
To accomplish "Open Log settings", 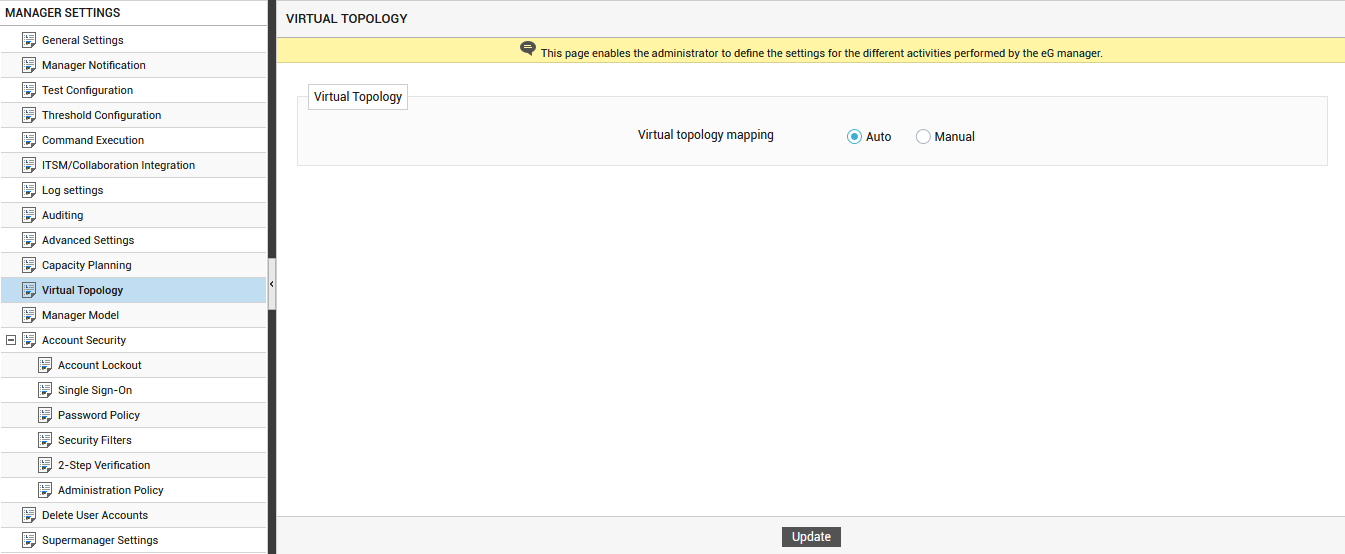I will point(72,190).
